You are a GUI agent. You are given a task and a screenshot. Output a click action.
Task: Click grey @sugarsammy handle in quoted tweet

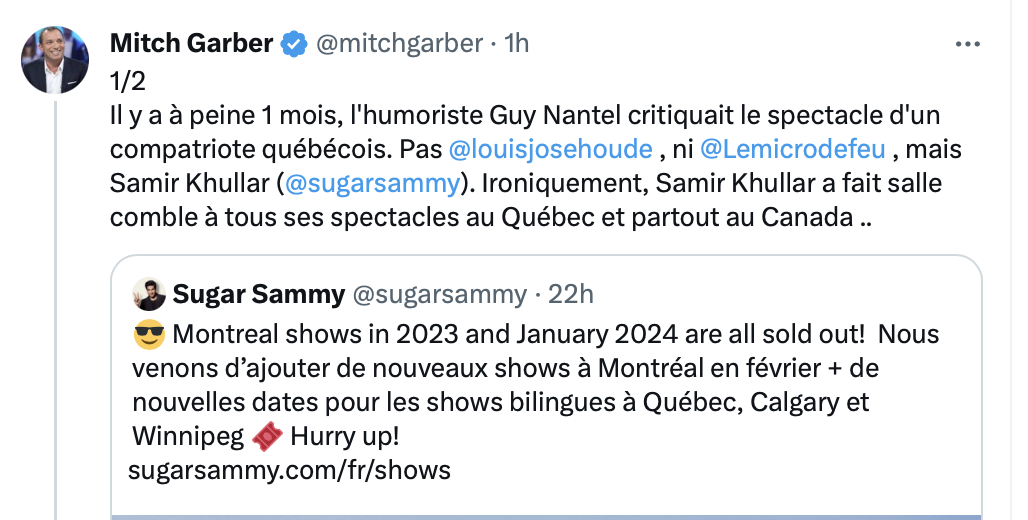pos(439,294)
